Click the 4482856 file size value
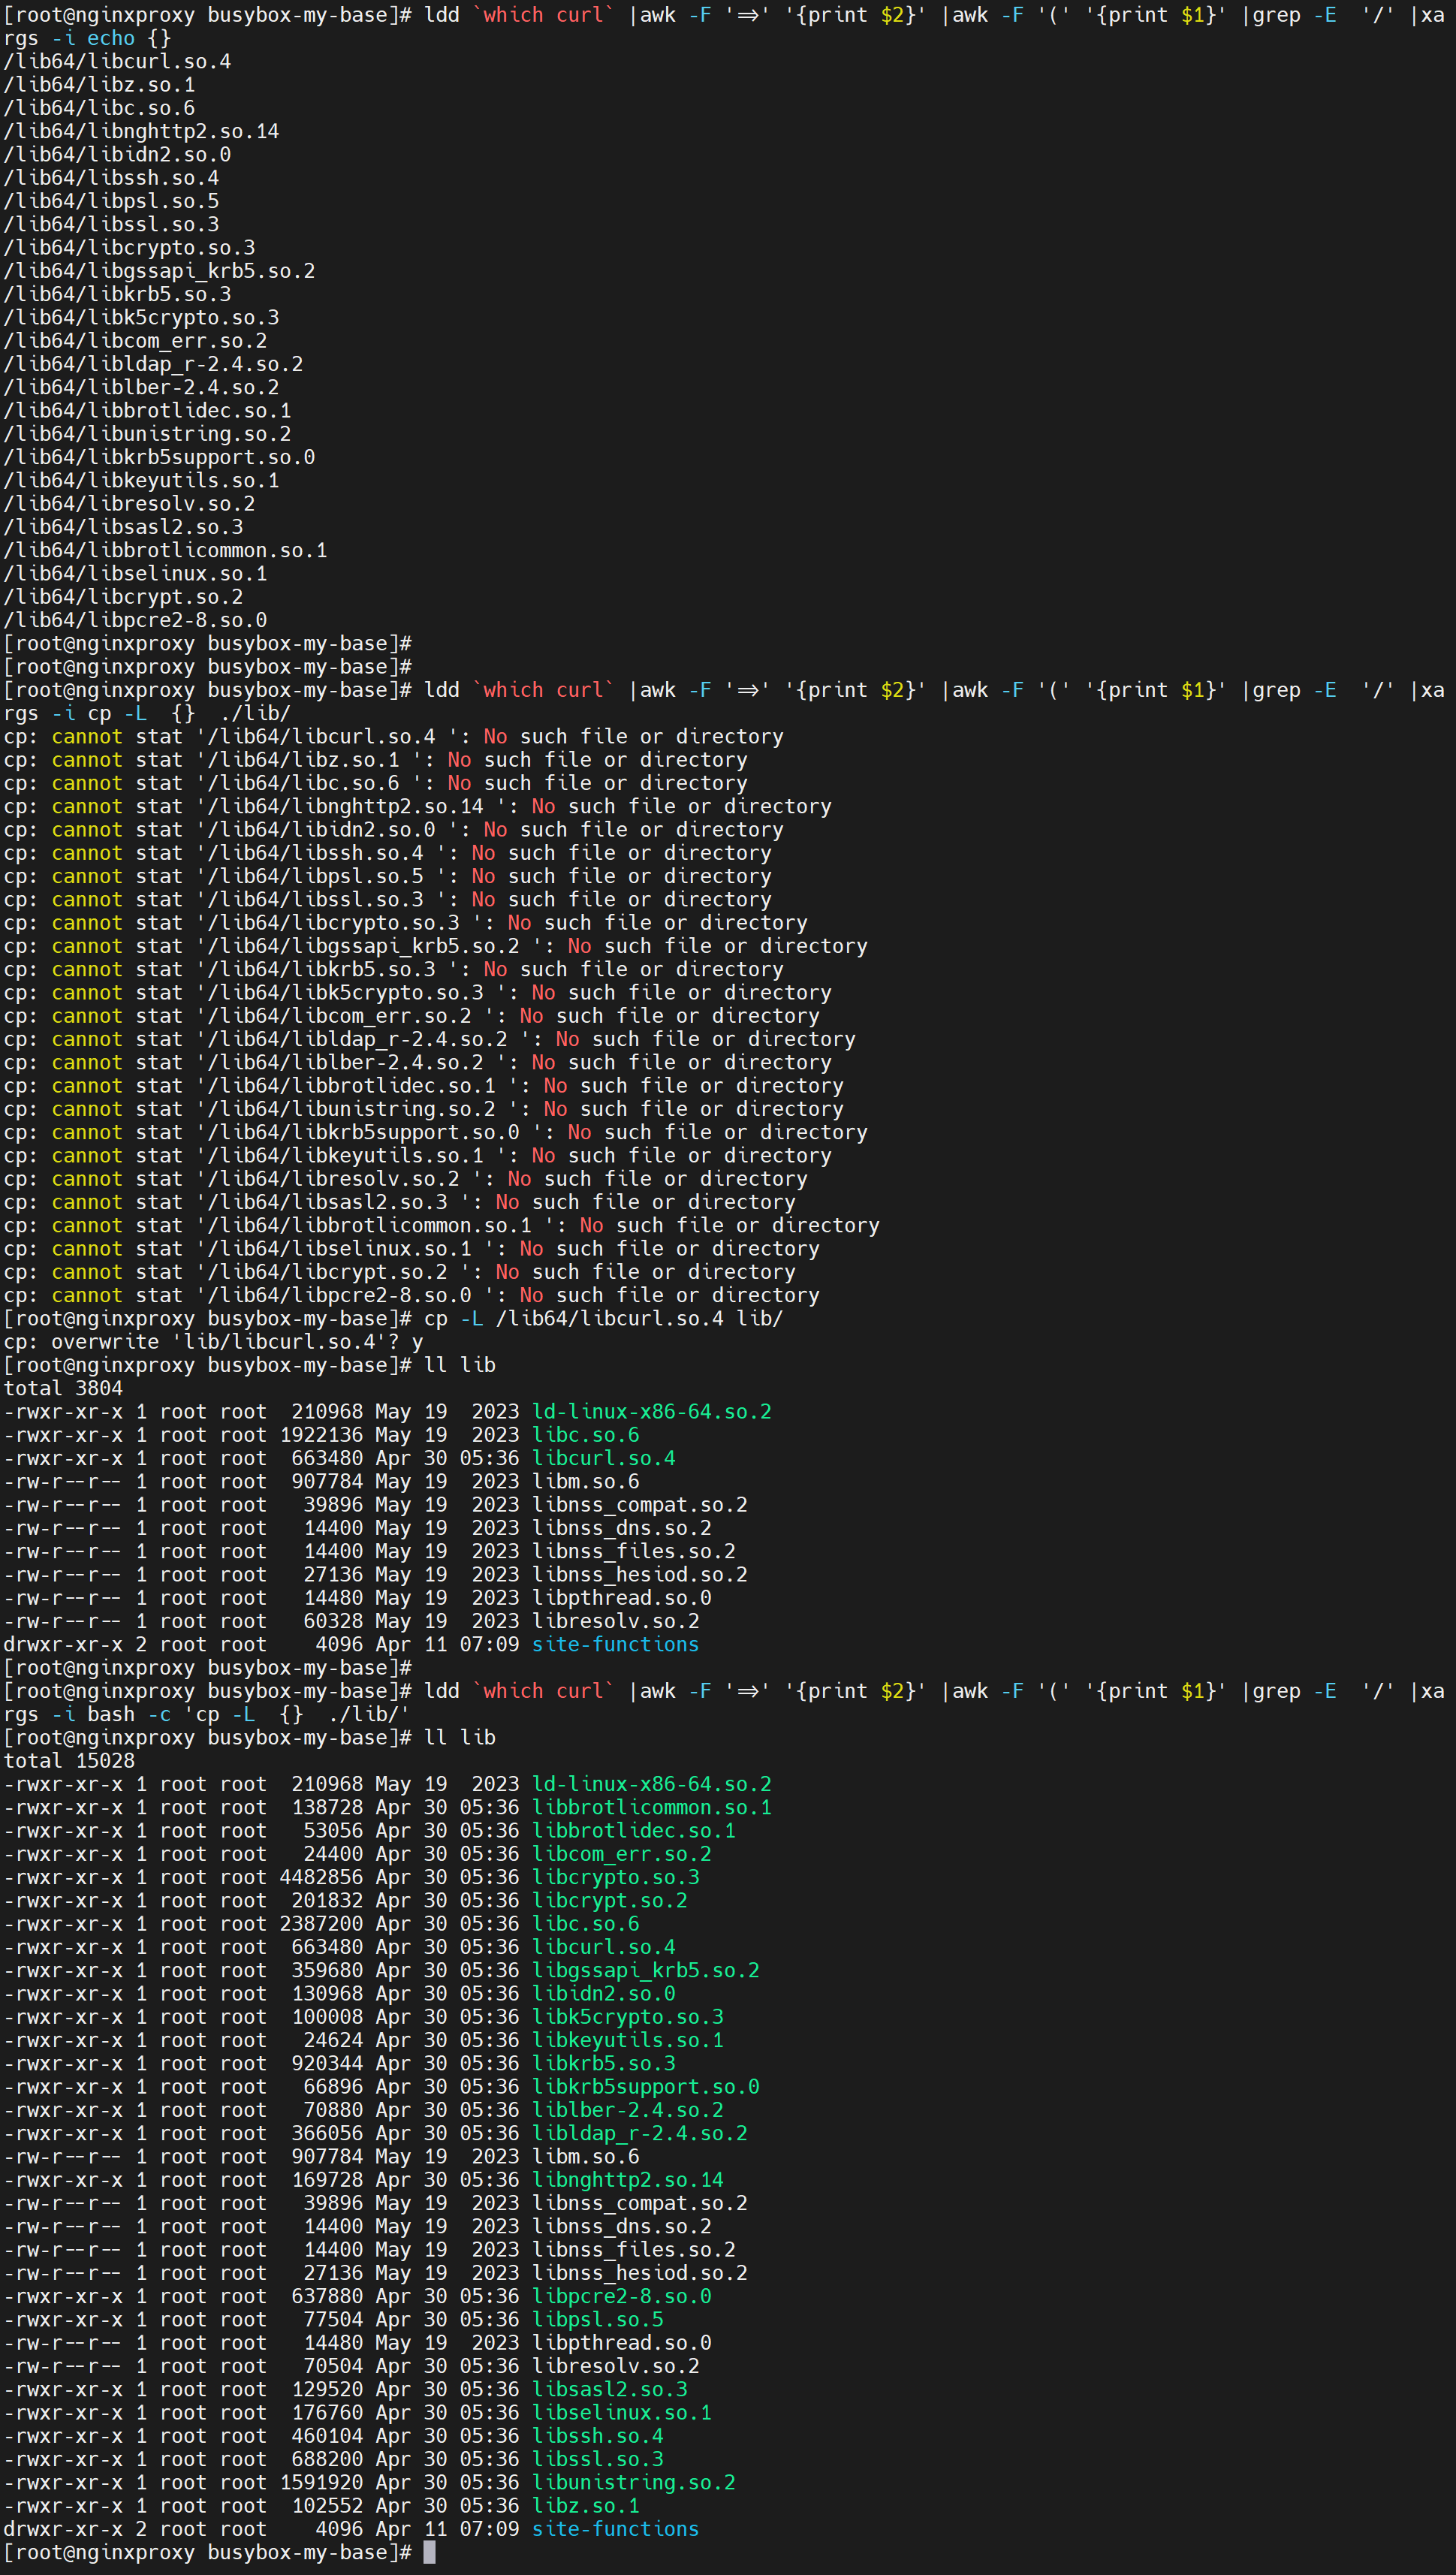 tap(321, 1877)
